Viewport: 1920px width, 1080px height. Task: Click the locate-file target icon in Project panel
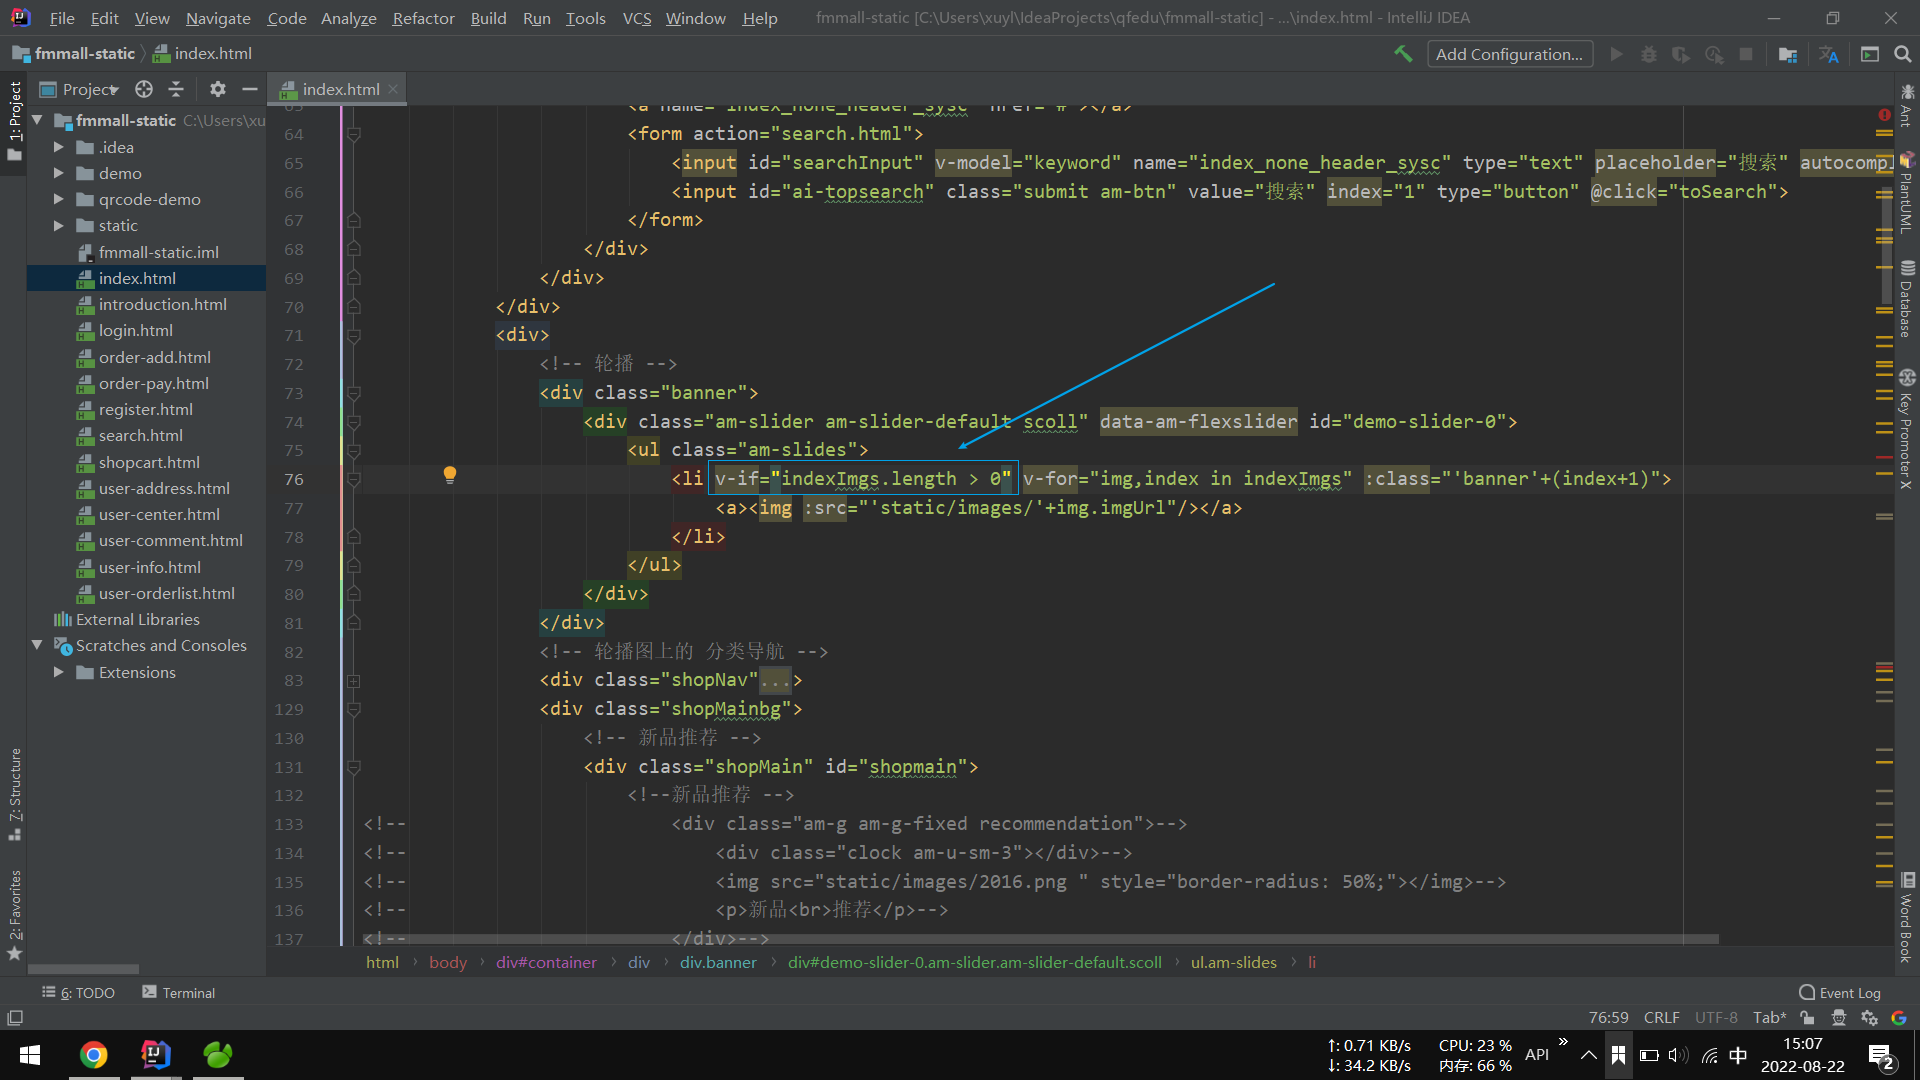pyautogui.click(x=144, y=89)
